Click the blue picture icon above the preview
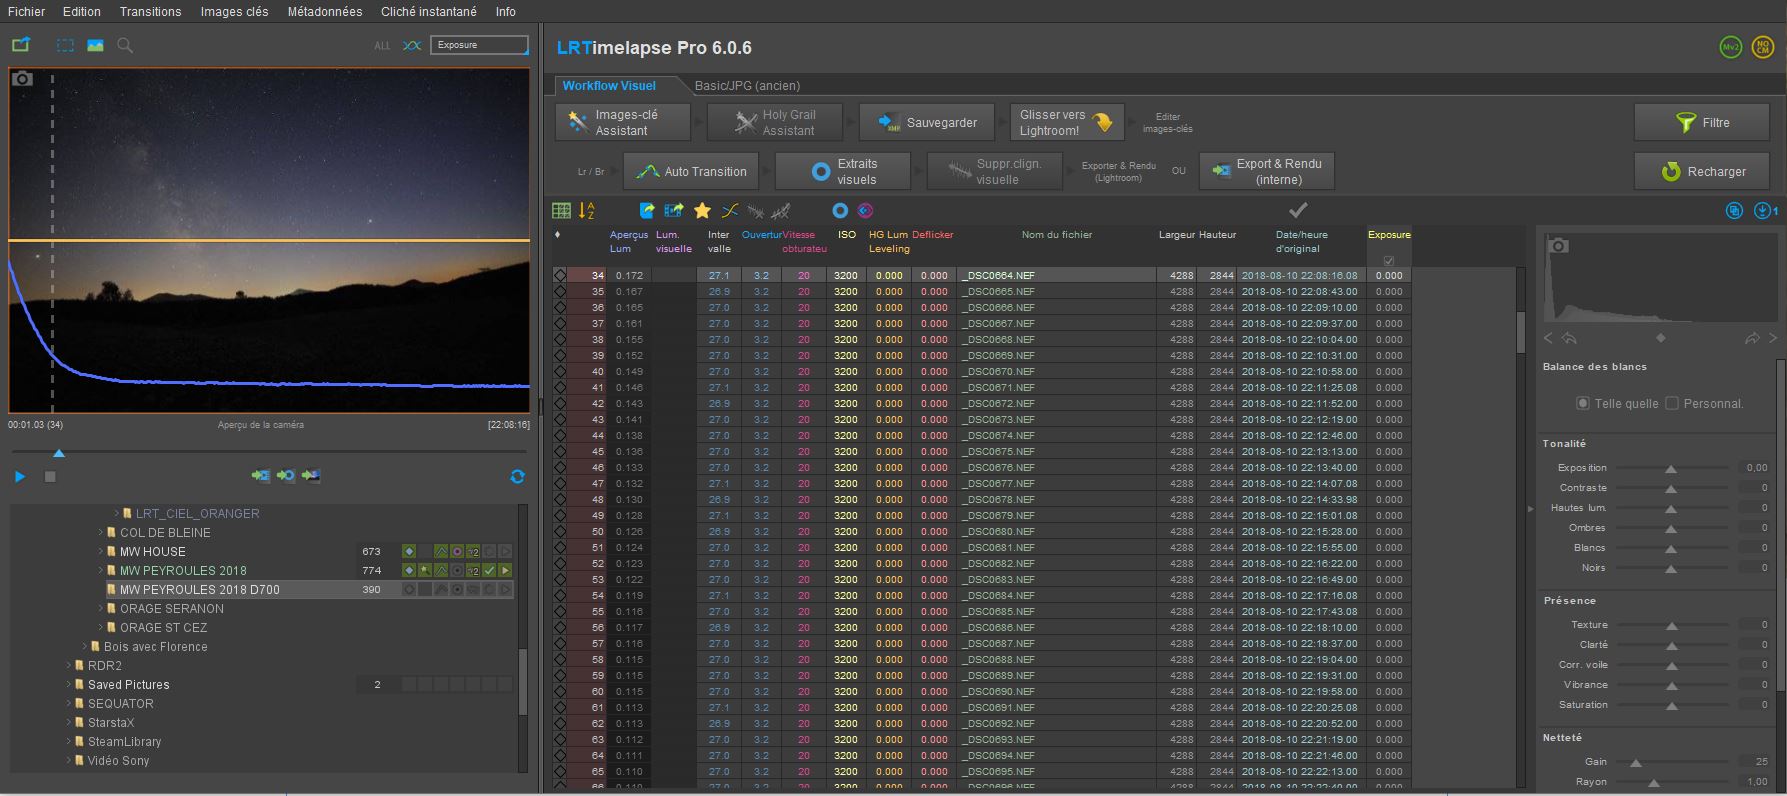Image resolution: width=1787 pixels, height=796 pixels. pyautogui.click(x=95, y=45)
